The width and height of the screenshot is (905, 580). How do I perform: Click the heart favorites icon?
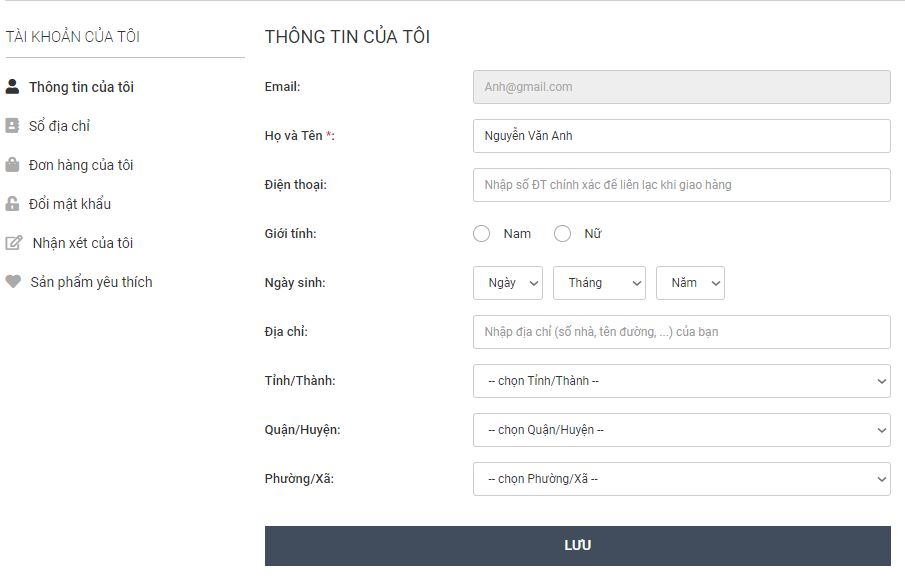click(13, 282)
